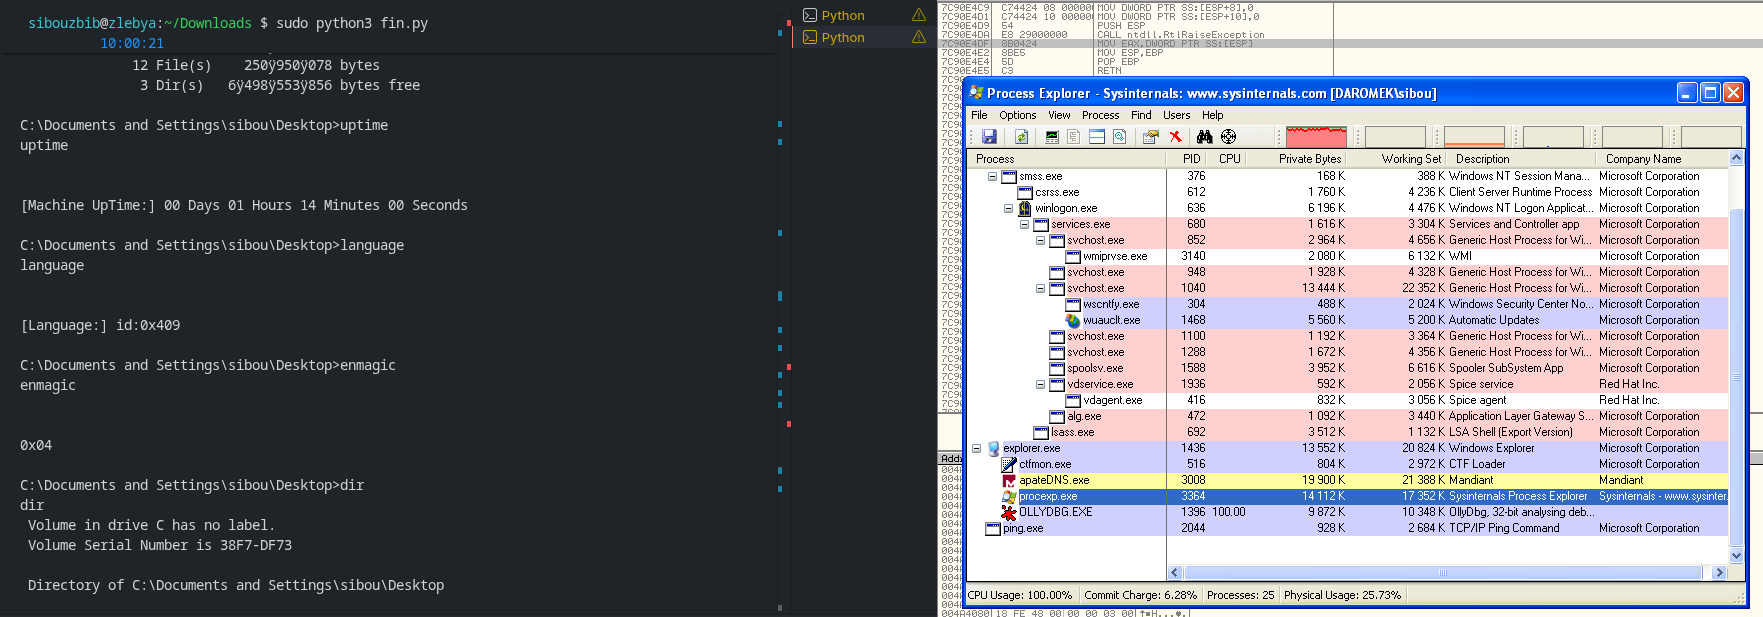This screenshot has width=1763, height=617.
Task: Click the binoculars Find Handle icon
Action: pyautogui.click(x=1204, y=137)
